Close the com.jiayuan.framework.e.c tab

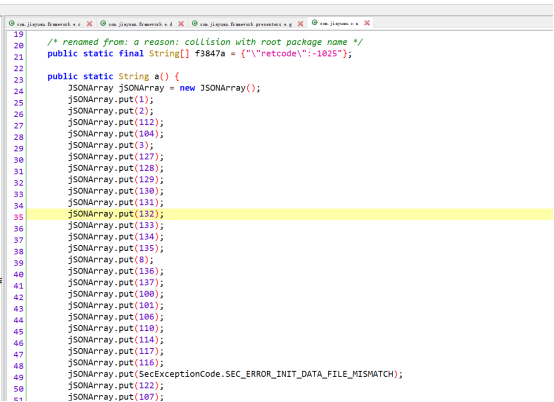point(89,24)
